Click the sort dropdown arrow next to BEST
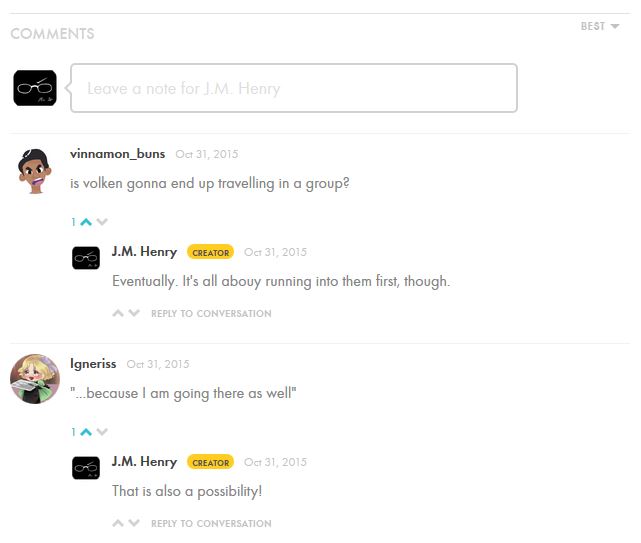641x543 pixels. [x=615, y=27]
